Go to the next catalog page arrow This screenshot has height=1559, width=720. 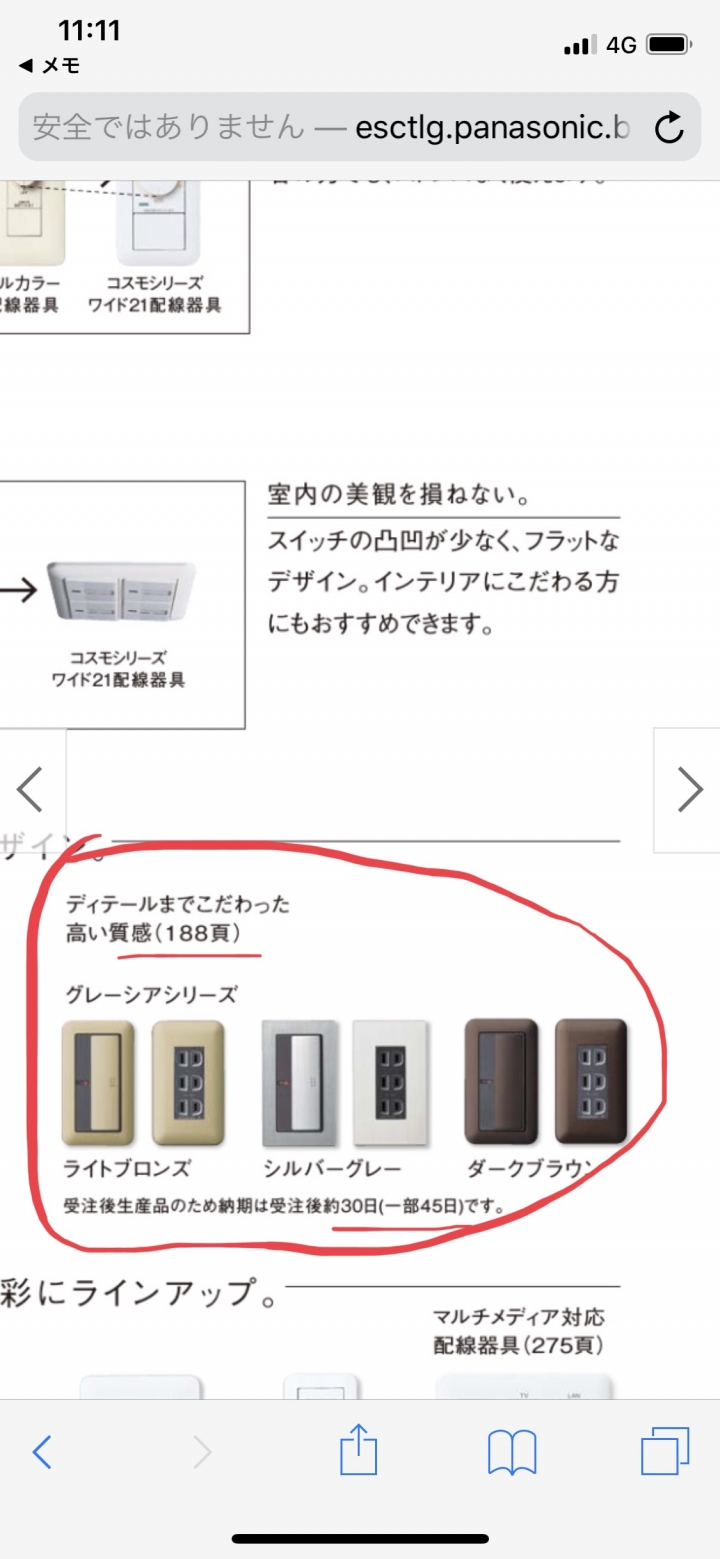[688, 790]
